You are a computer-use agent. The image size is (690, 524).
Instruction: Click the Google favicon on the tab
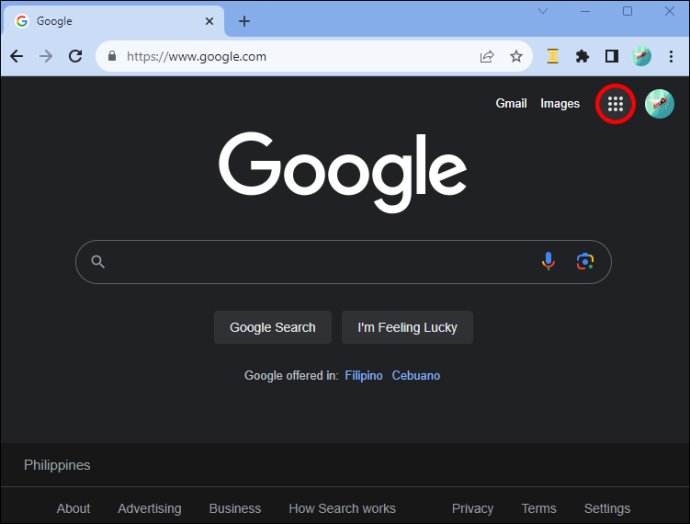pyautogui.click(x=22, y=21)
